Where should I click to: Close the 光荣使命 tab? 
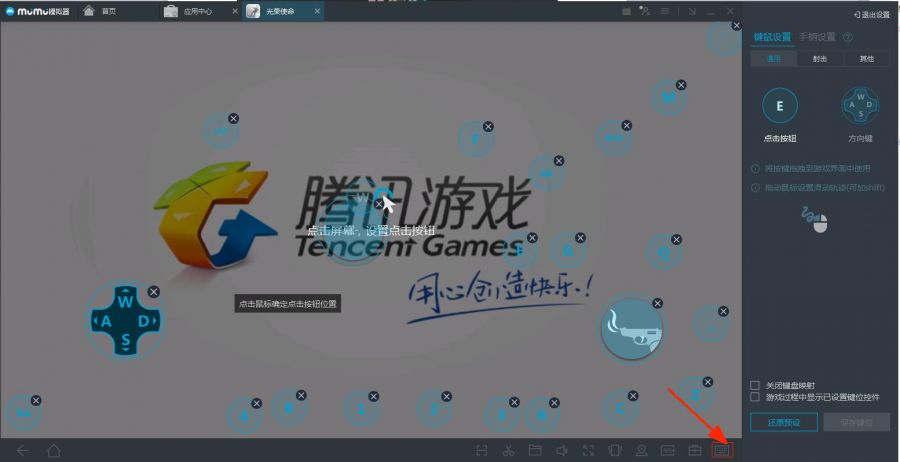[x=317, y=11]
